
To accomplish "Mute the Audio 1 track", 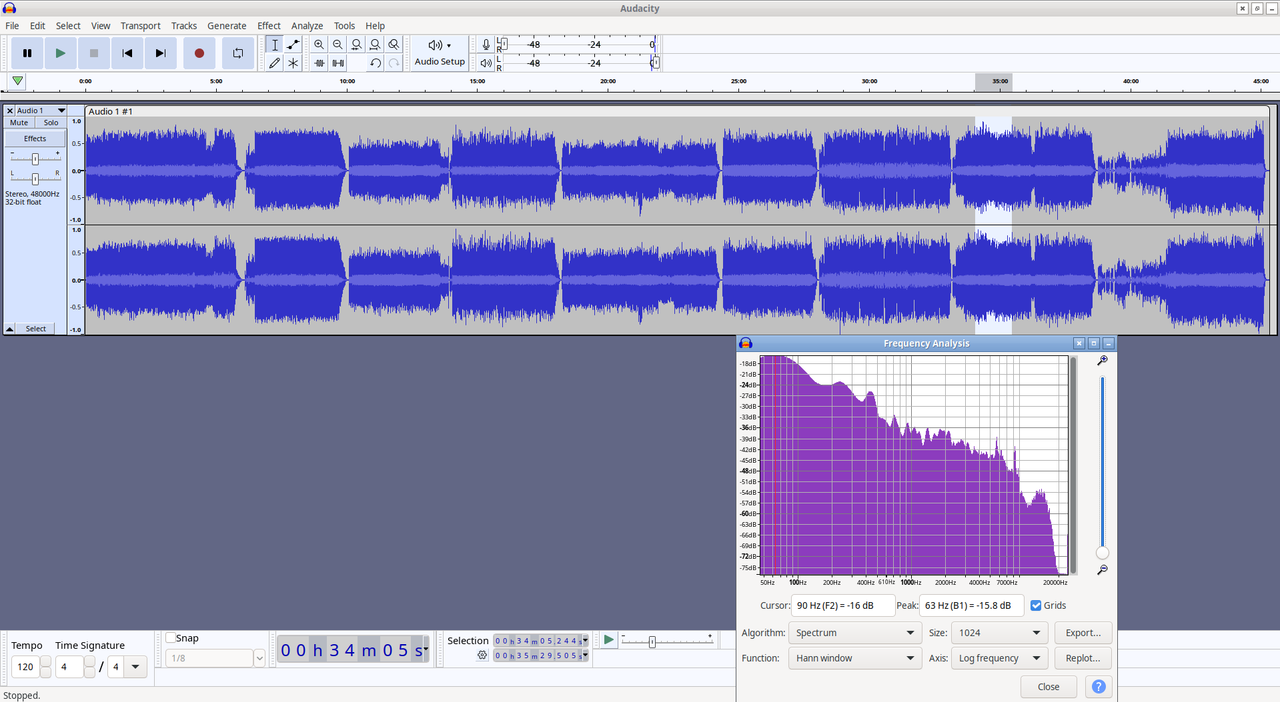I will point(19,123).
